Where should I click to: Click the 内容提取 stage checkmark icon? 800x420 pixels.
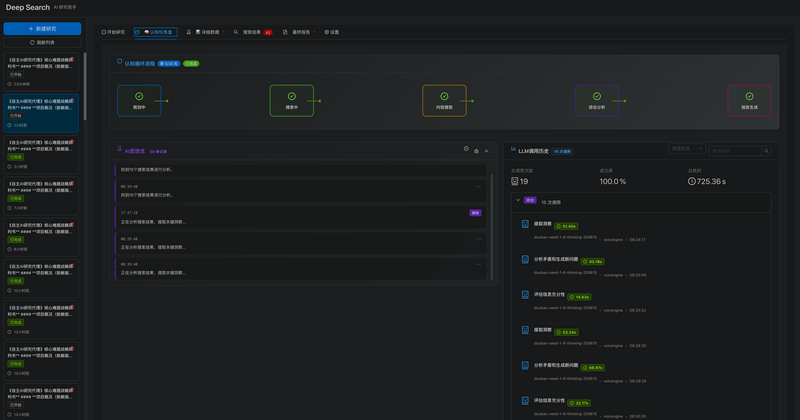point(444,96)
